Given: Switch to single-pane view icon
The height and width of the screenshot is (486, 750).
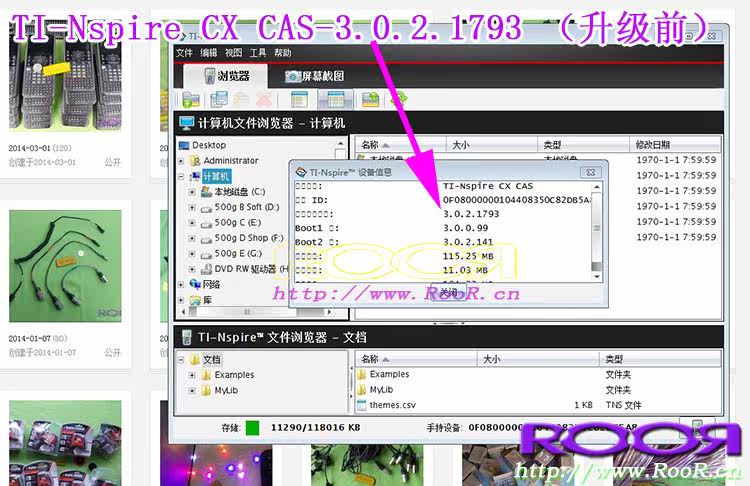Looking at the screenshot, I should pos(299,99).
